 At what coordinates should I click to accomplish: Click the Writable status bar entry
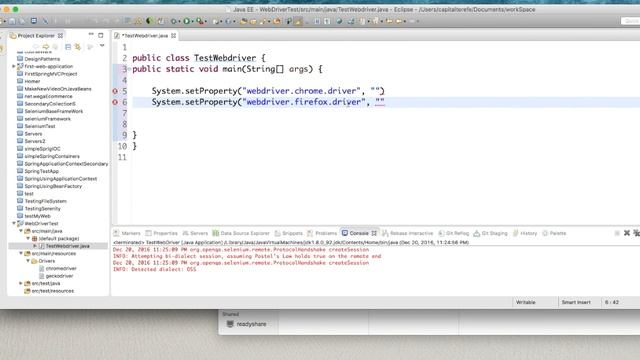click(525, 302)
